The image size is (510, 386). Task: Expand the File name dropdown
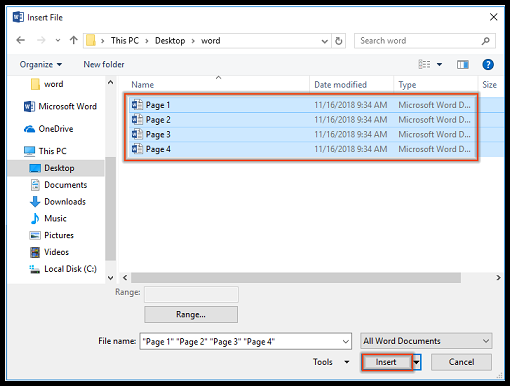coord(346,341)
